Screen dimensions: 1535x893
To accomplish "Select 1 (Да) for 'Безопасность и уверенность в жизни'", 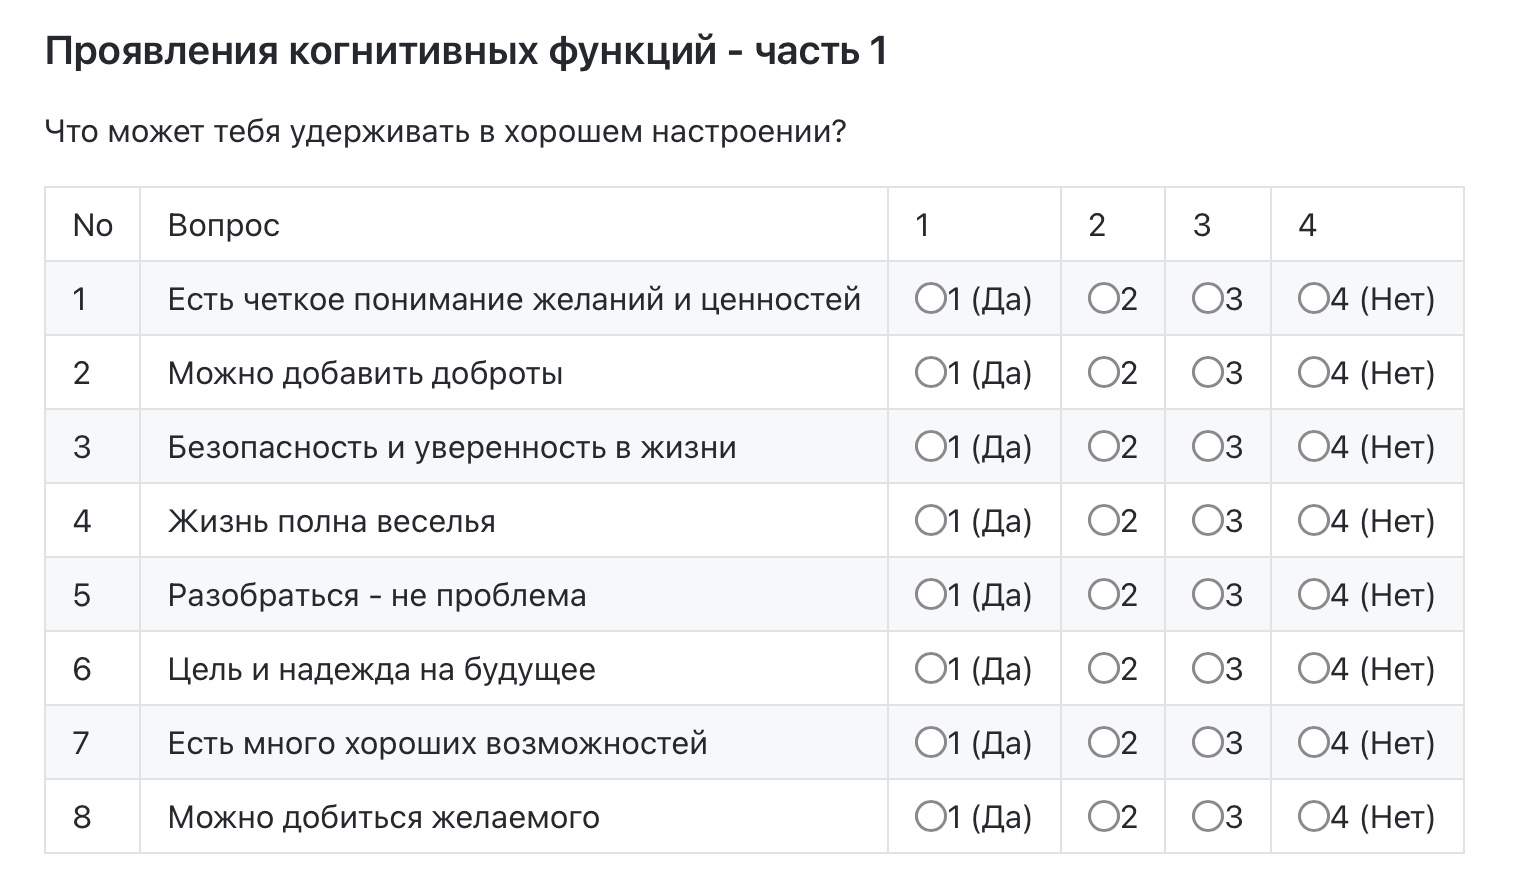I will tap(930, 447).
